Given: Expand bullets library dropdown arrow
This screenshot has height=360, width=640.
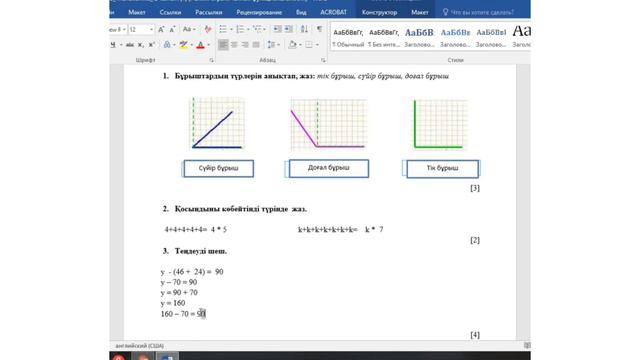Looking at the screenshot, I should click(231, 29).
